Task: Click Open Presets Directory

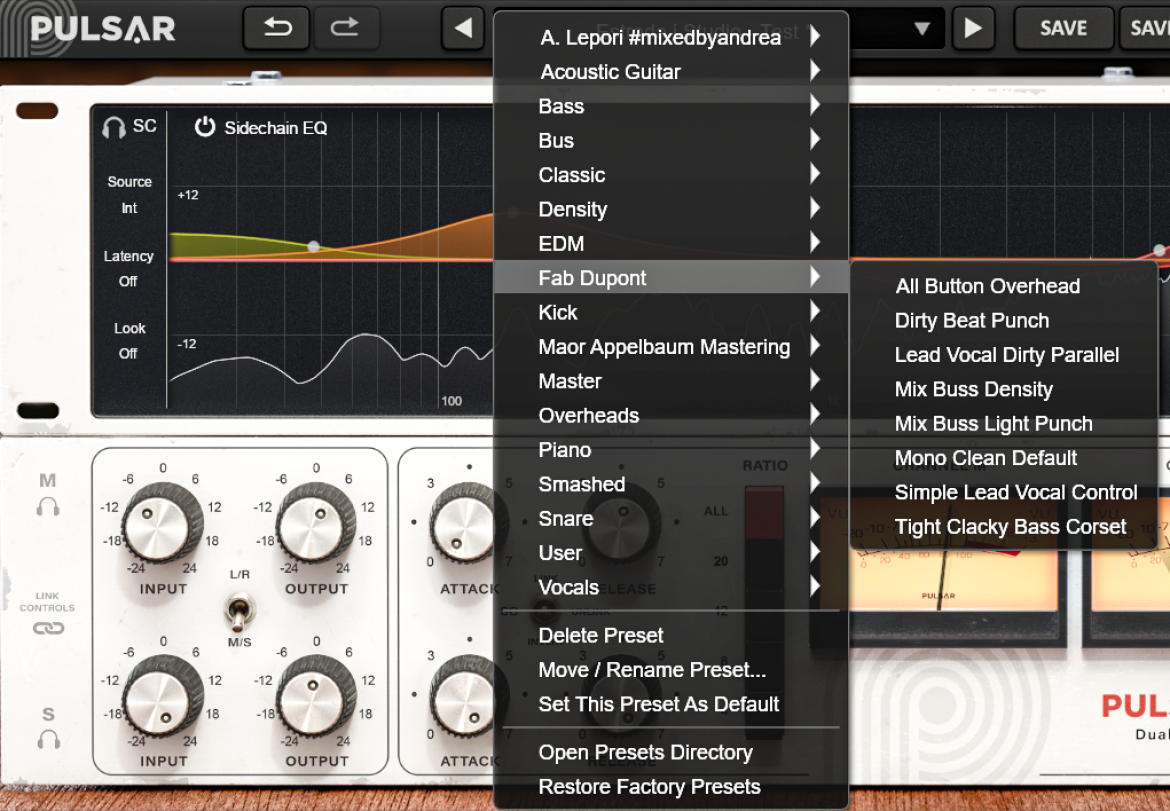Action: coord(671,752)
